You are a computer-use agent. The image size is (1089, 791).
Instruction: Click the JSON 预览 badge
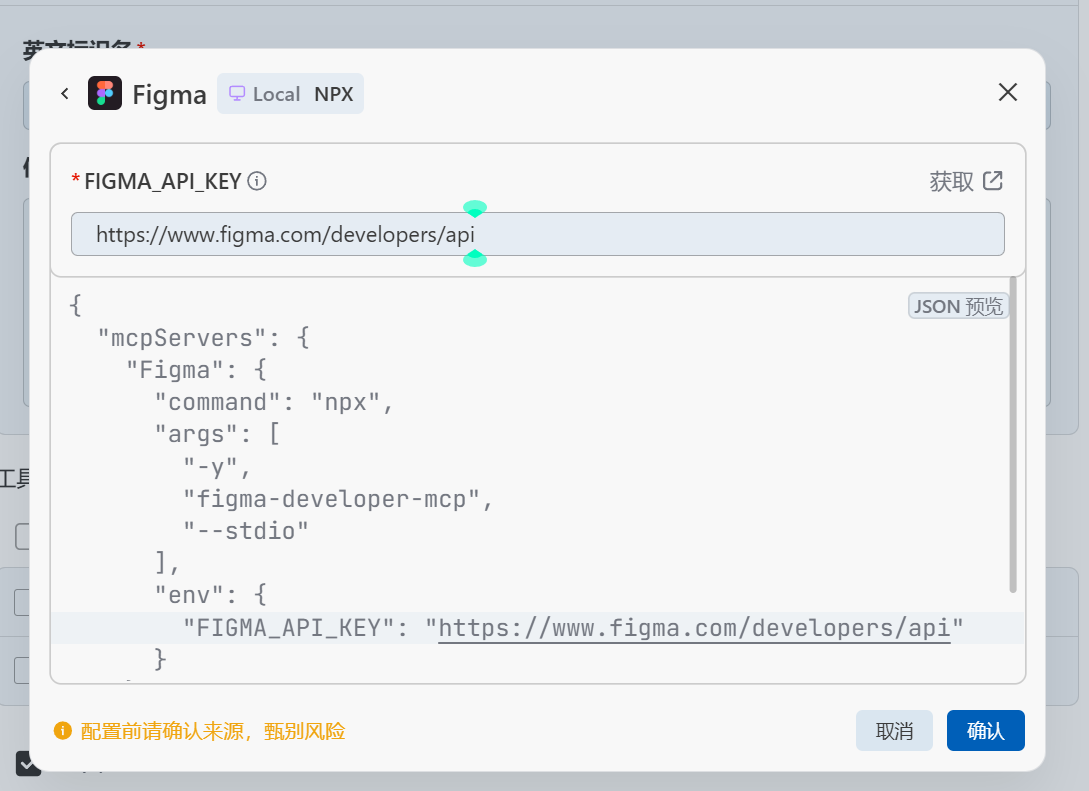958,306
